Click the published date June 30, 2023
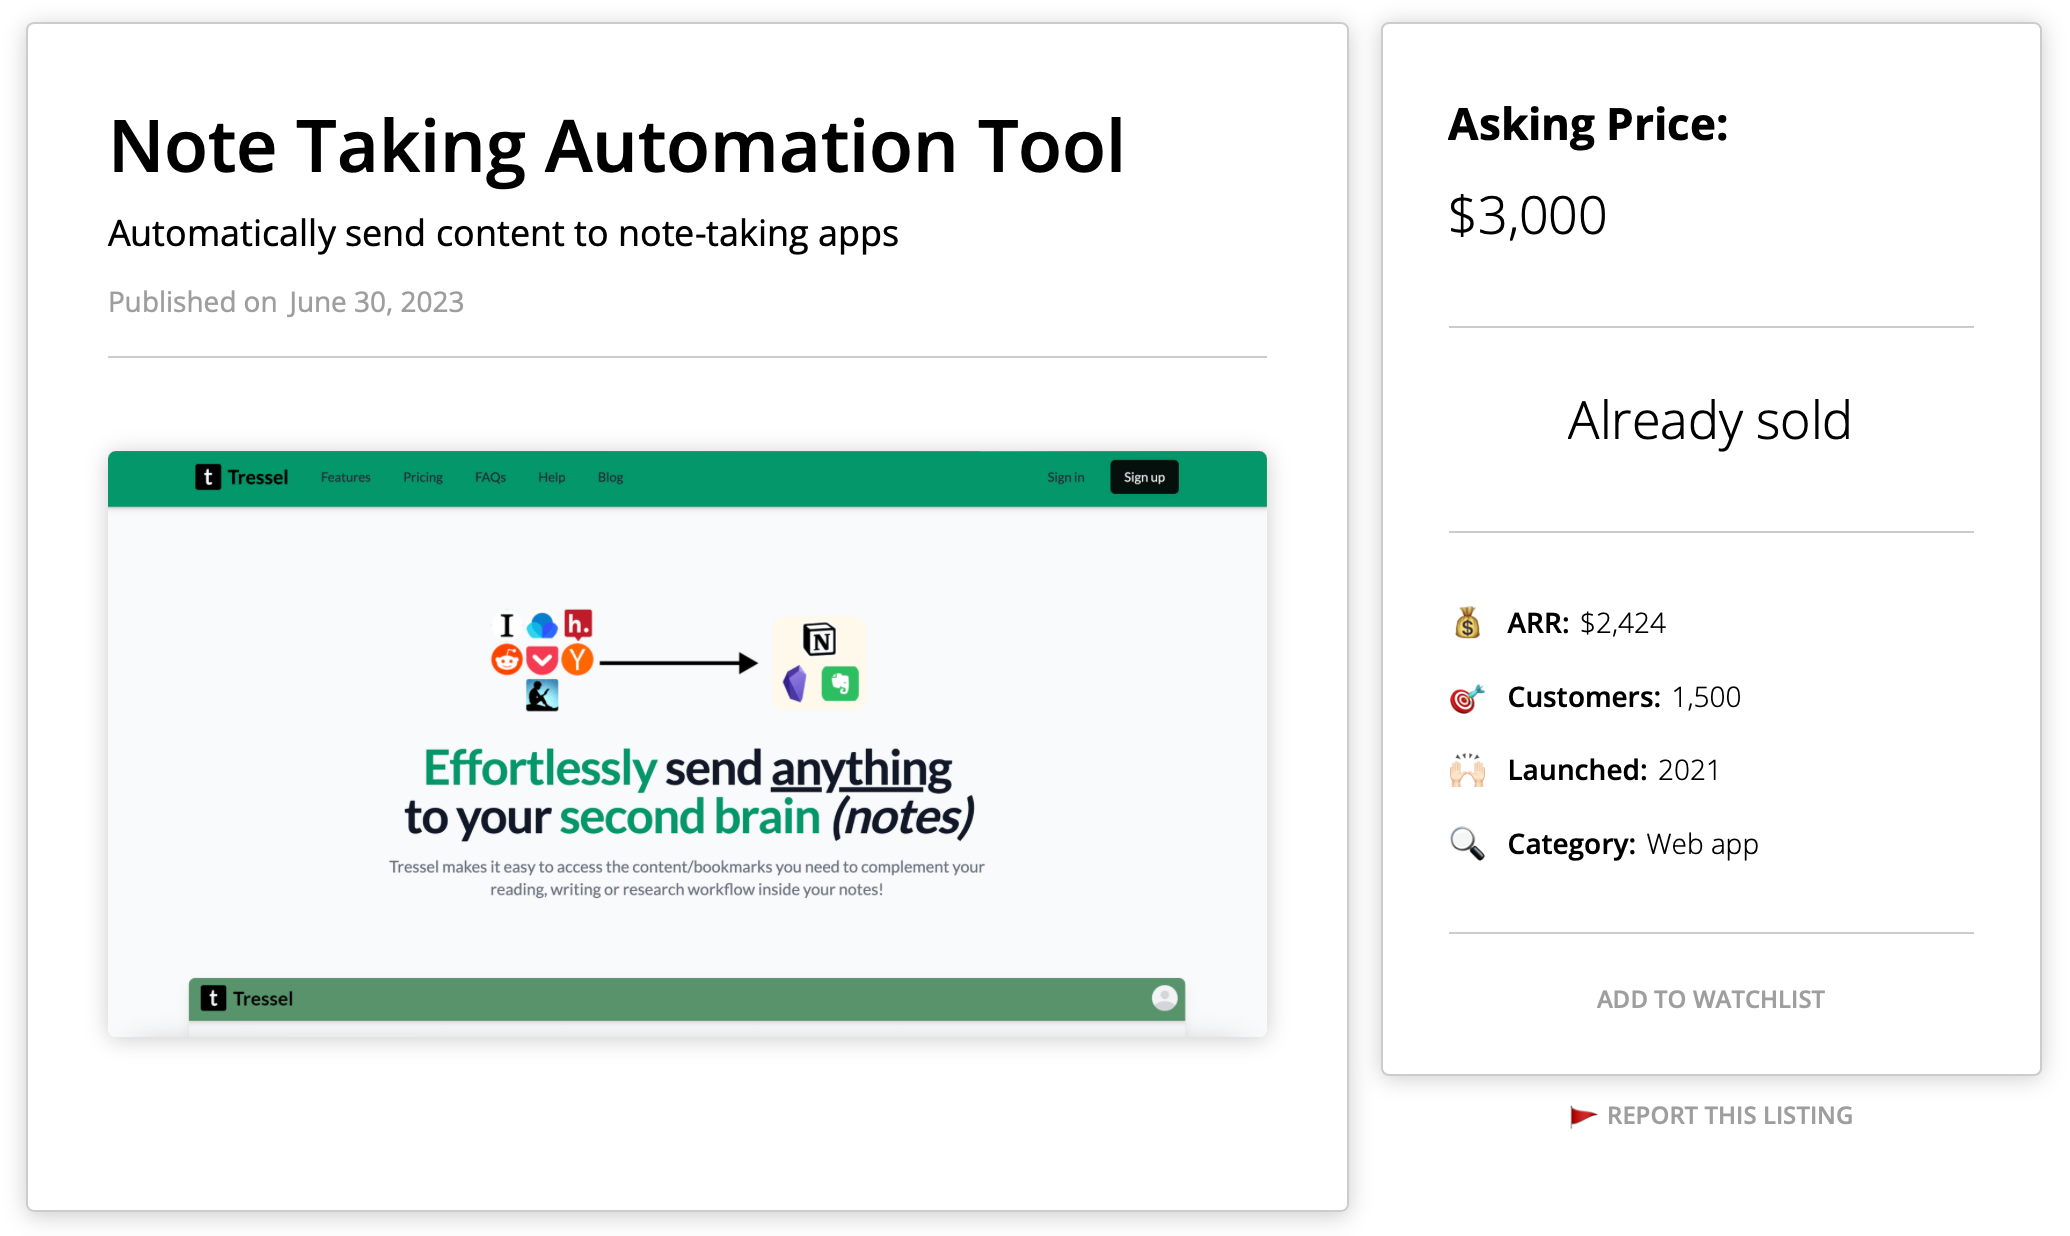 376,302
